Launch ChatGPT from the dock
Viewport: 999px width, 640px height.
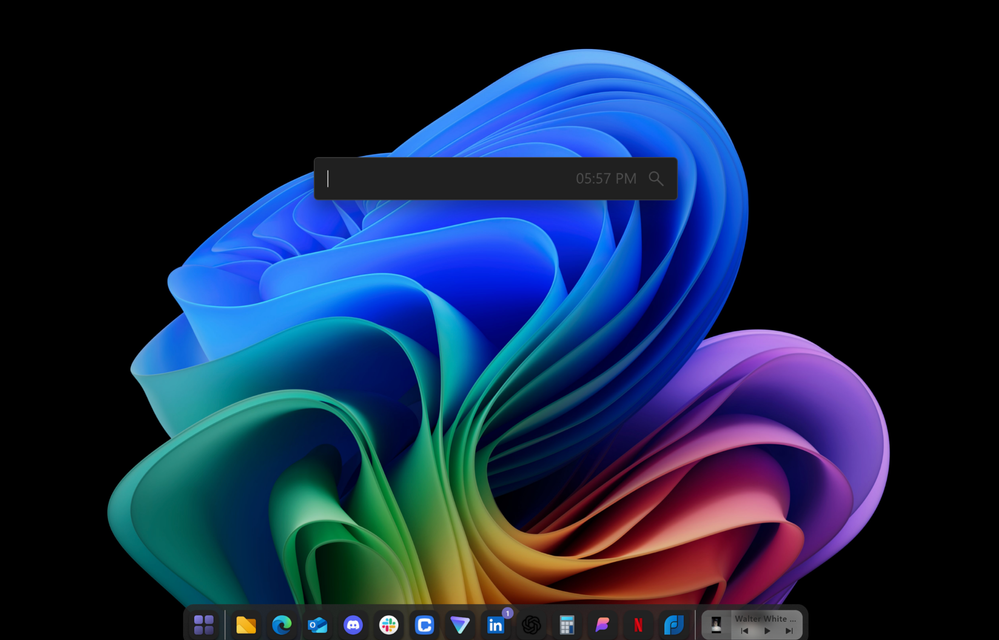click(531, 625)
